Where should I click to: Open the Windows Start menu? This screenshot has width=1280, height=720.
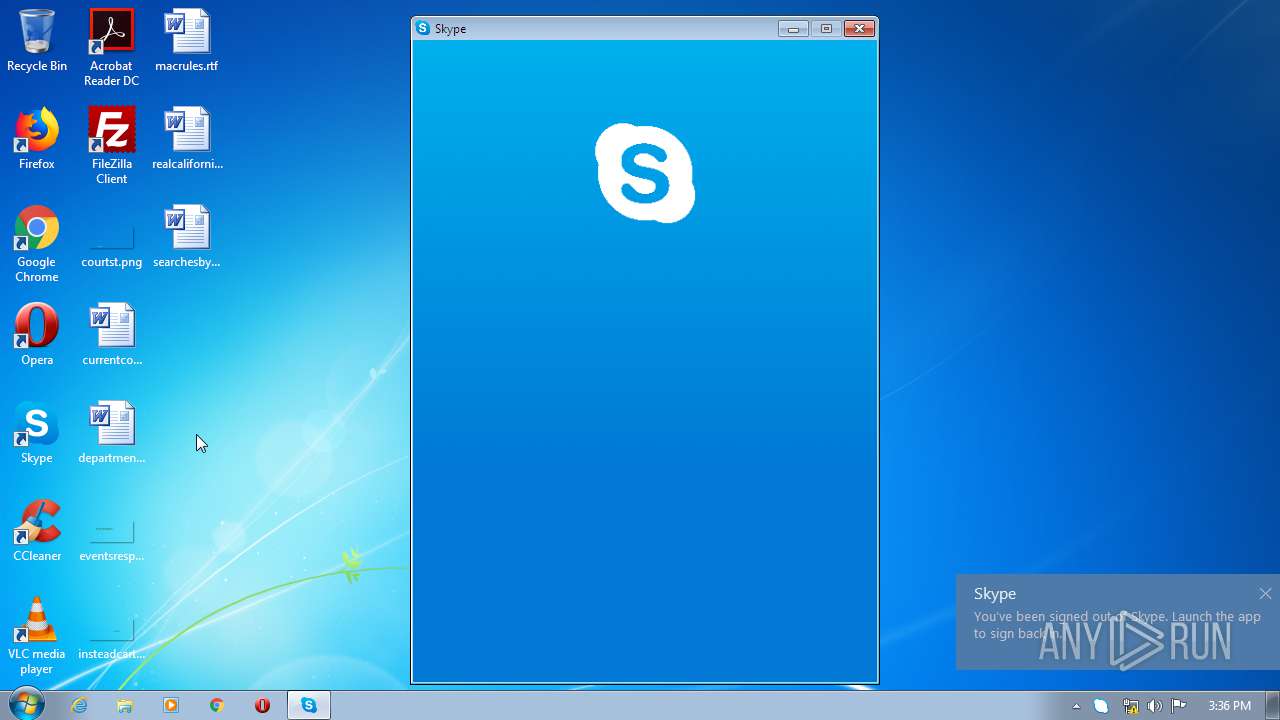click(x=27, y=705)
